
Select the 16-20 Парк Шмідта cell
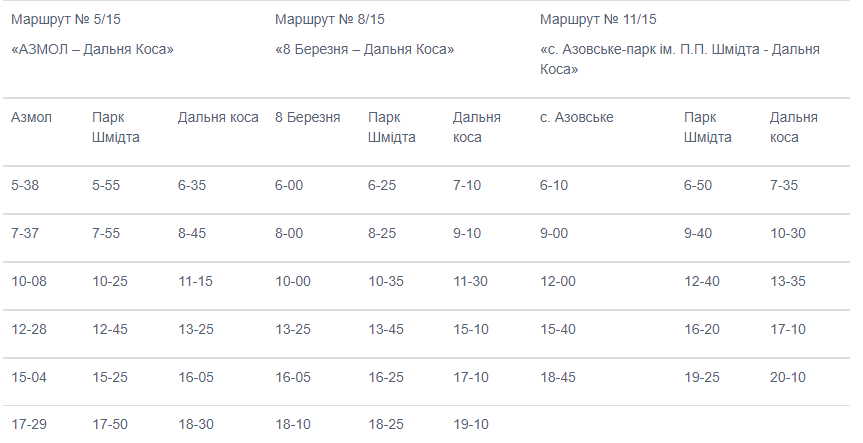[x=702, y=329]
